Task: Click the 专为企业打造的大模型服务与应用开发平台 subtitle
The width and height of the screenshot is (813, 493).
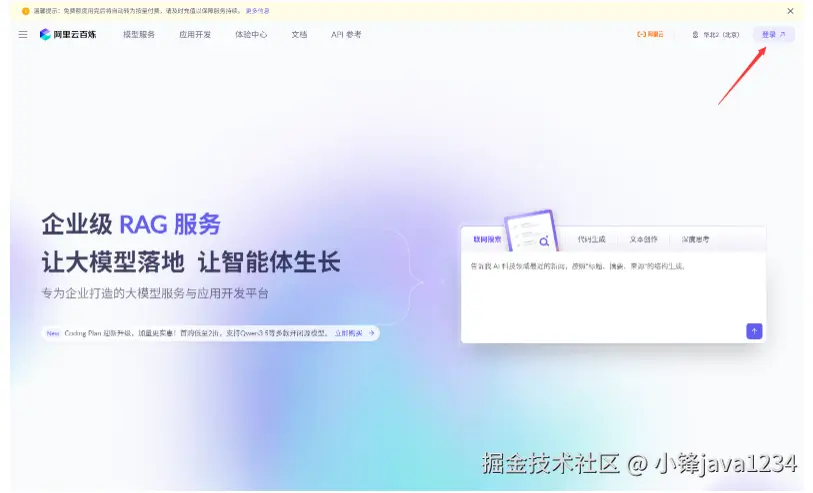Action: coord(155,293)
